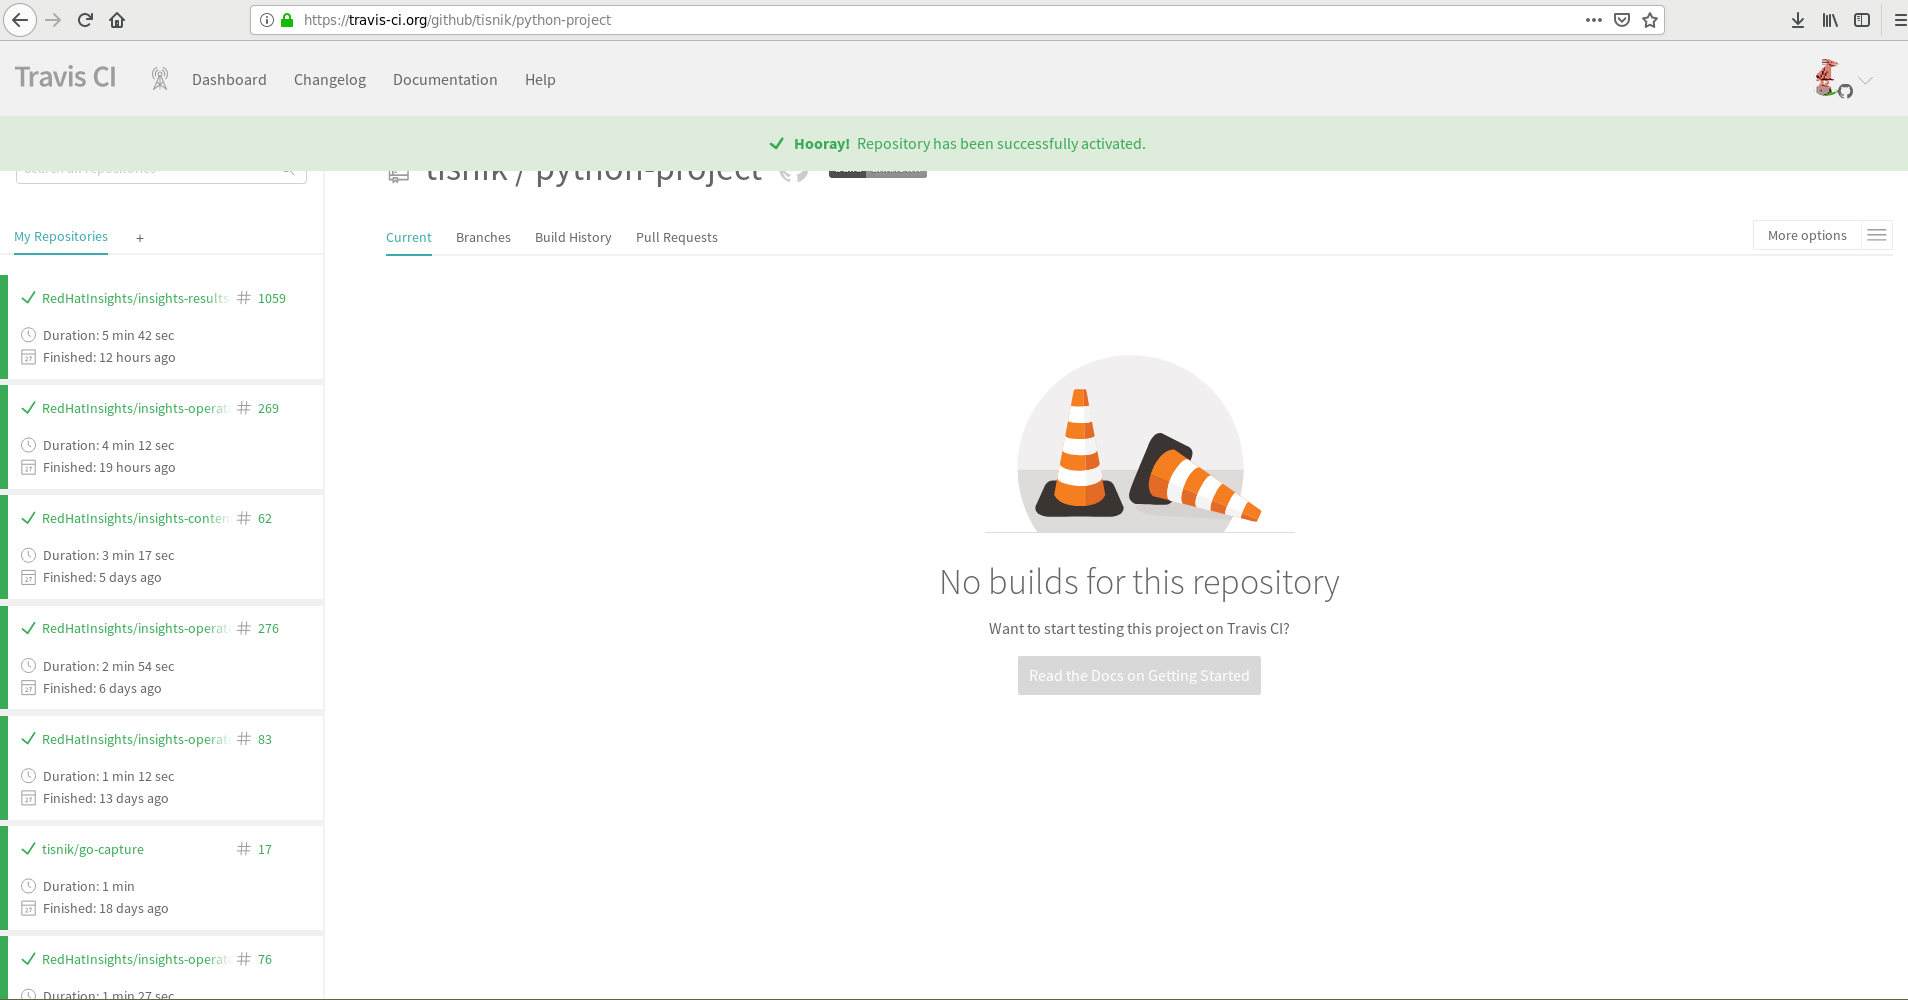
Task: Click the user avatar image
Action: tap(1828, 78)
